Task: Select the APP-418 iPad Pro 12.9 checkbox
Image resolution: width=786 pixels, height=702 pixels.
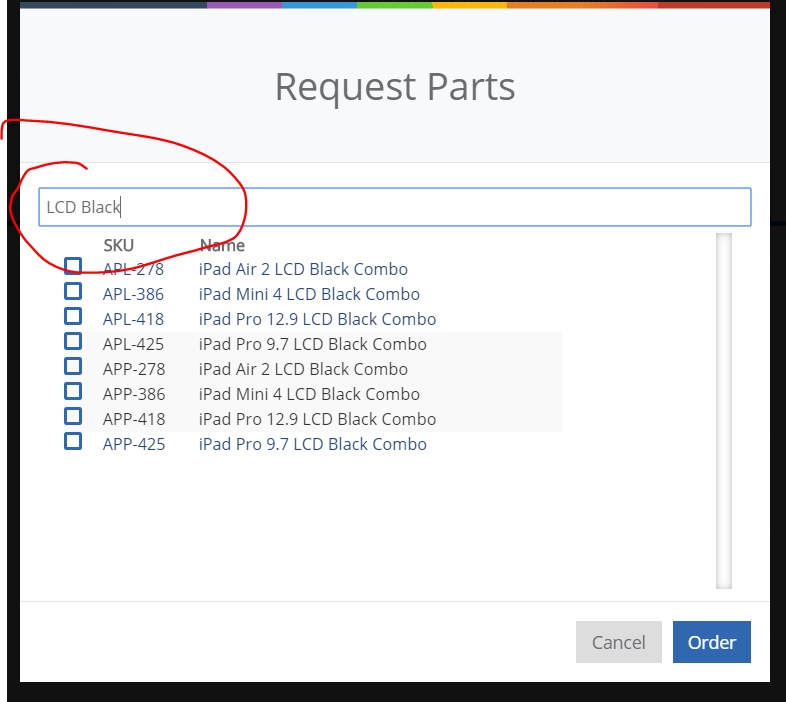Action: pyautogui.click(x=73, y=416)
